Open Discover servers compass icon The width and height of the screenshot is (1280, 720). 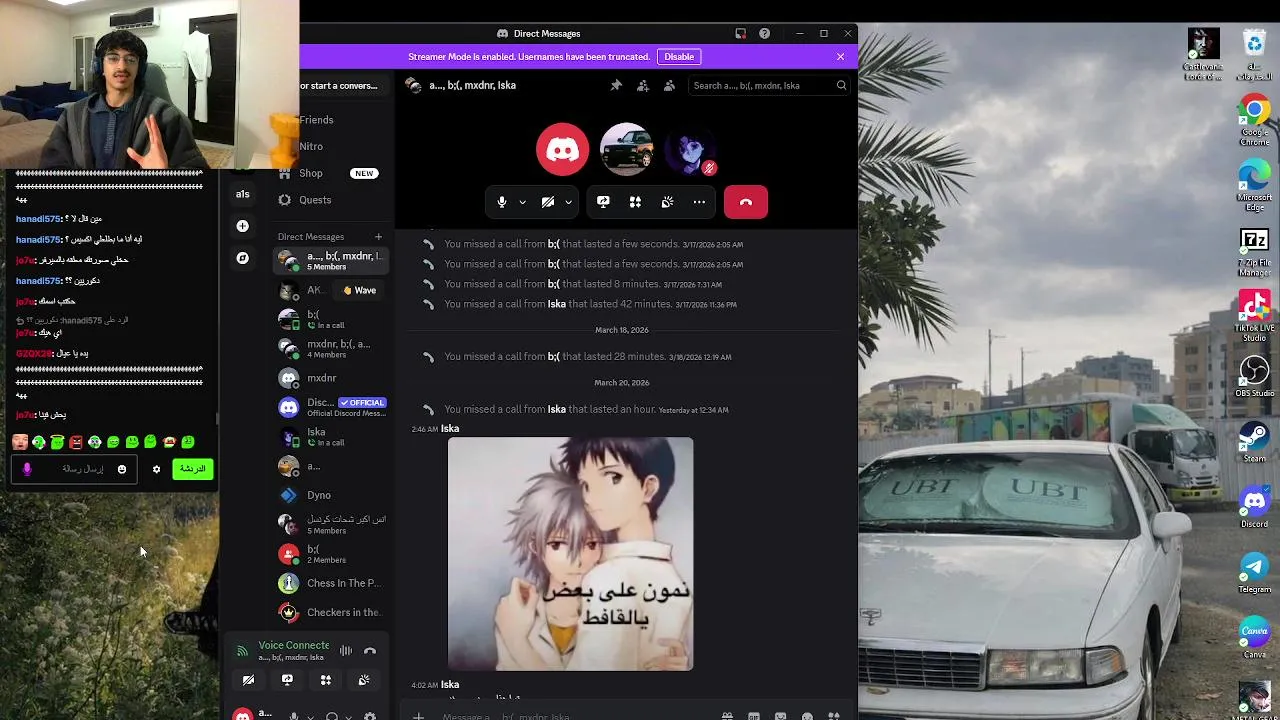pos(242,258)
